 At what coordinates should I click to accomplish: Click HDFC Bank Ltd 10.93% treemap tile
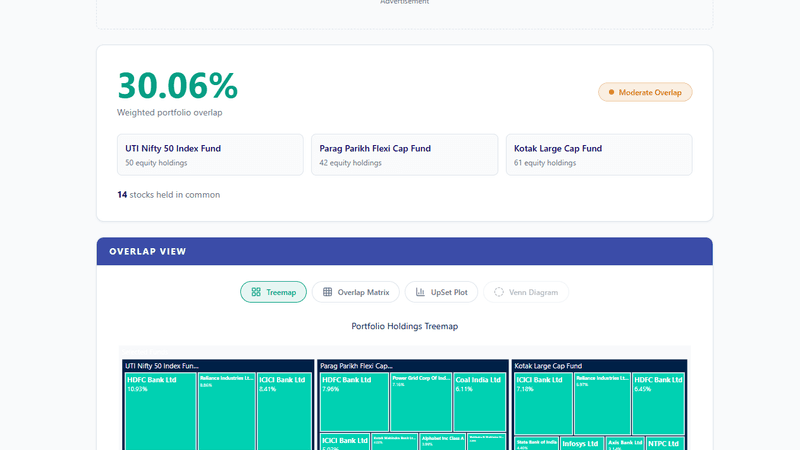161,411
